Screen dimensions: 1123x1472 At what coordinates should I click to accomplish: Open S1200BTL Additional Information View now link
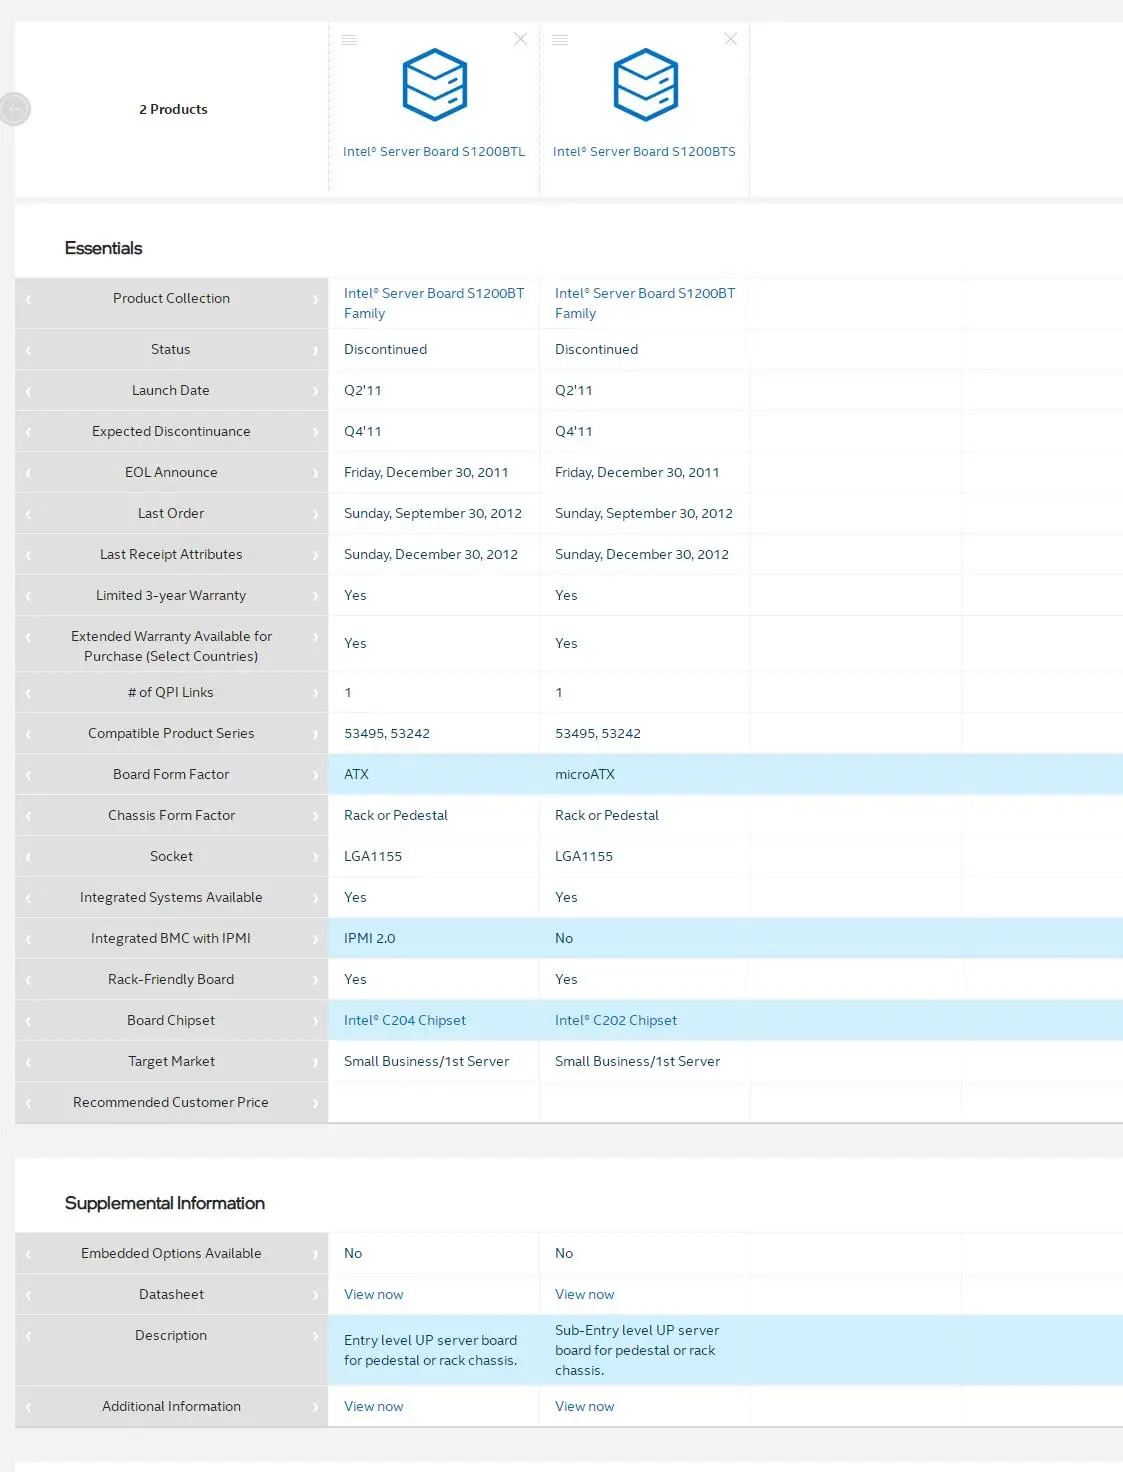point(374,1407)
